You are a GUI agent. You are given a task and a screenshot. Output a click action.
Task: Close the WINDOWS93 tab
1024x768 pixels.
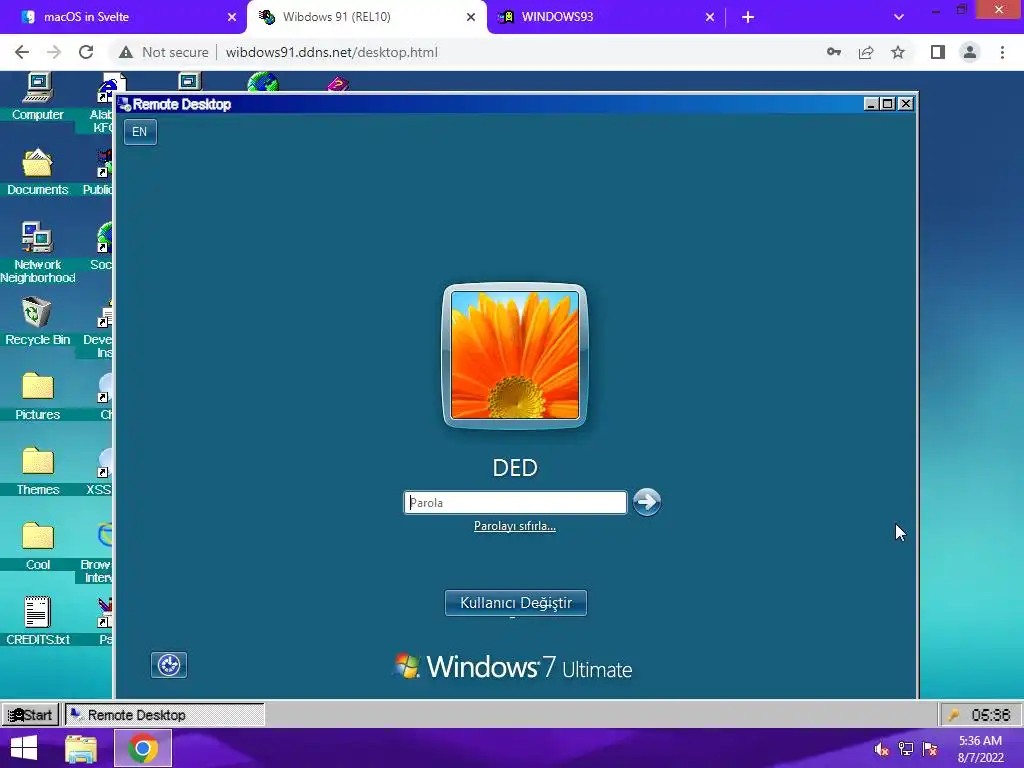tap(710, 17)
